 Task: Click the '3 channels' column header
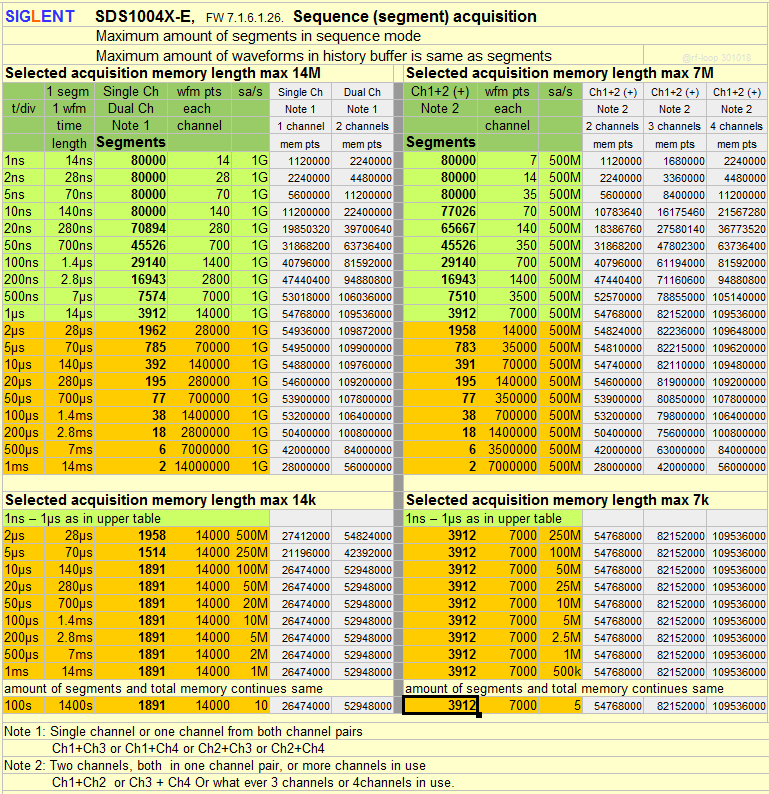675,126
